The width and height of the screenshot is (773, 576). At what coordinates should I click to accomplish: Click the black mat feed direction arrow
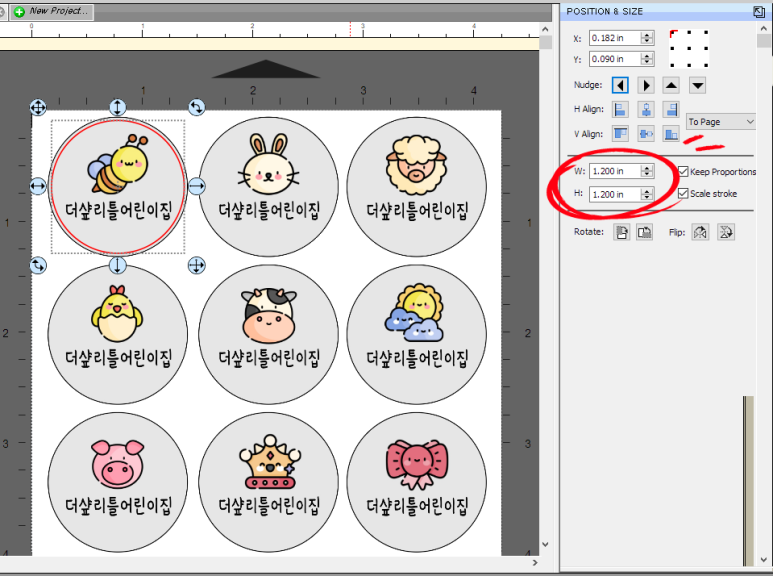pyautogui.click(x=266, y=69)
